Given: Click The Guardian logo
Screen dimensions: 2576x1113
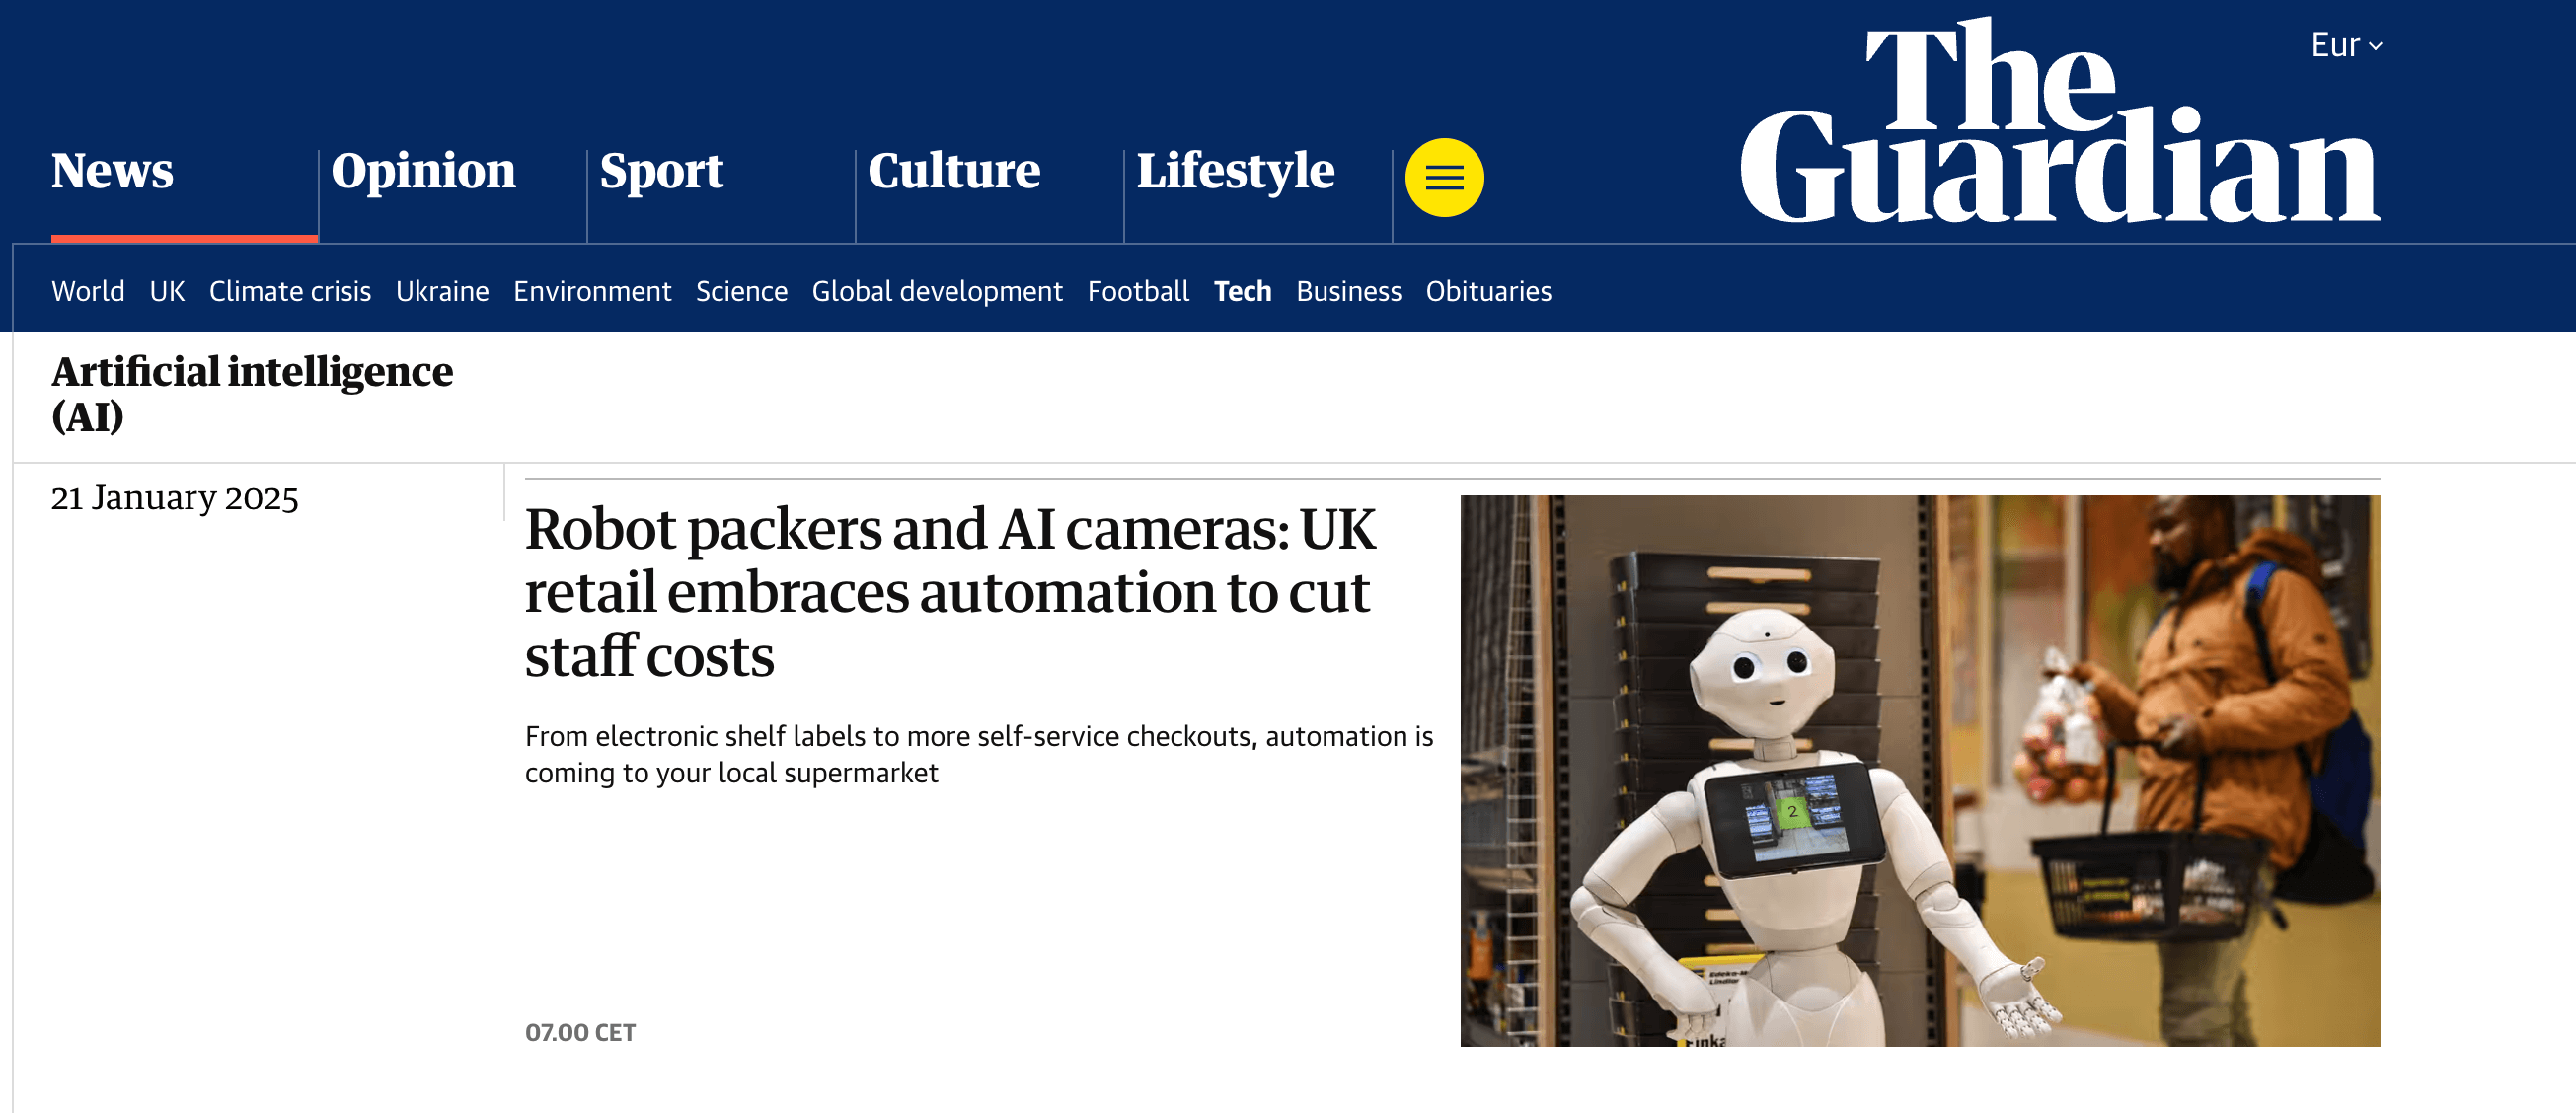Looking at the screenshot, I should coord(2060,120).
